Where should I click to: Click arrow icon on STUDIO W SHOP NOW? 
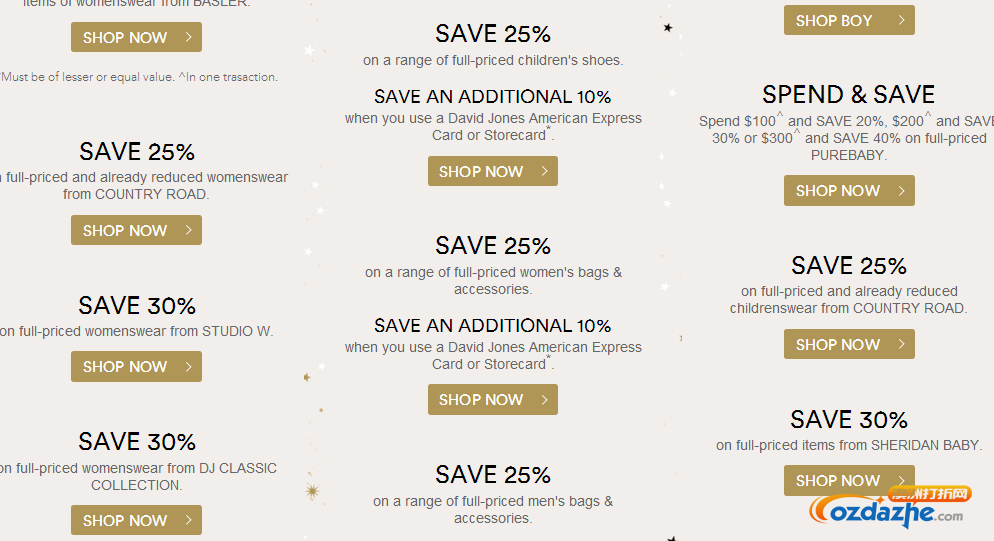pos(188,366)
